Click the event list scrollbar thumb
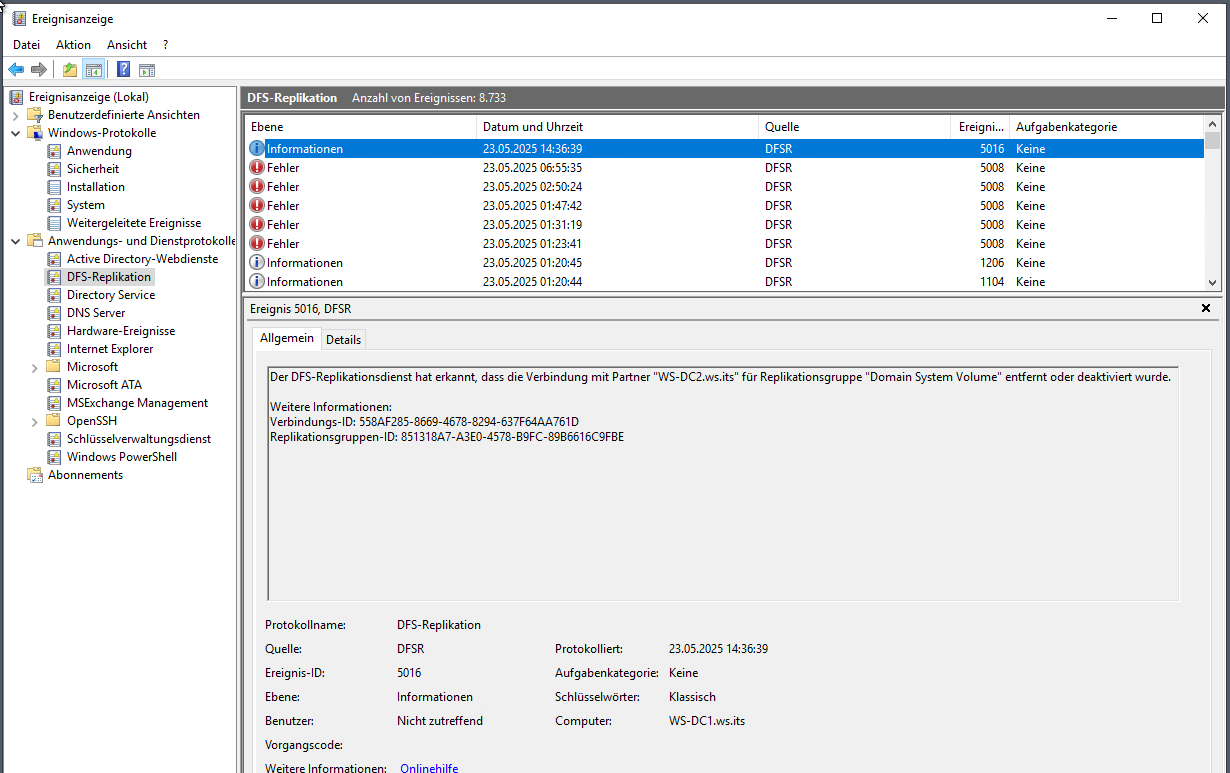This screenshot has width=1230, height=773. (1213, 140)
